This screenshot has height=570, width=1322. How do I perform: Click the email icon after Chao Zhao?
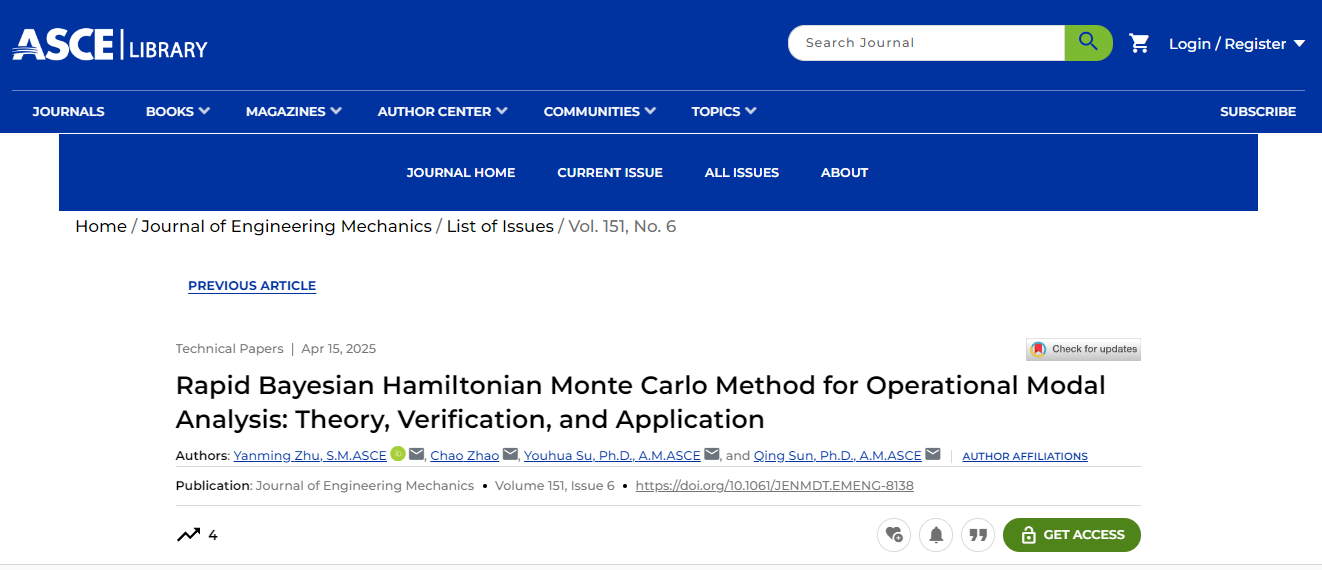510,454
